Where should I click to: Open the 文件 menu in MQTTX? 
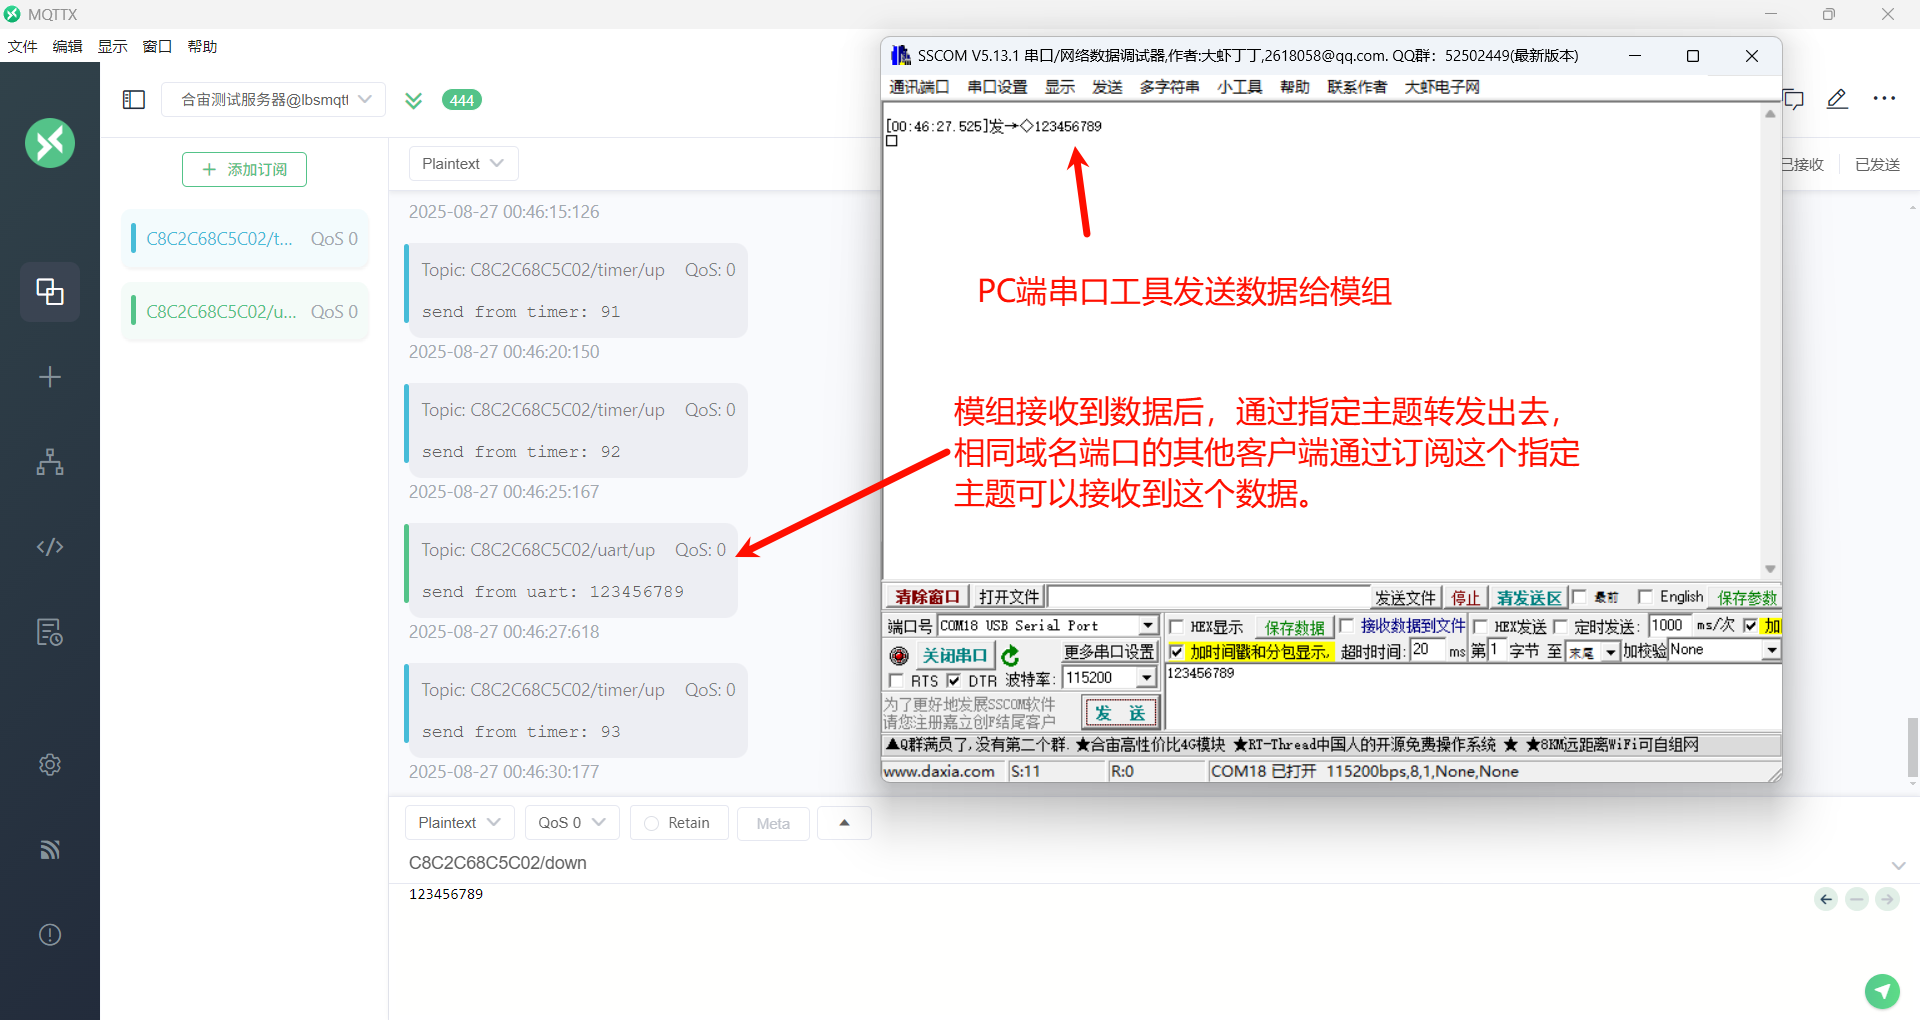pos(22,46)
